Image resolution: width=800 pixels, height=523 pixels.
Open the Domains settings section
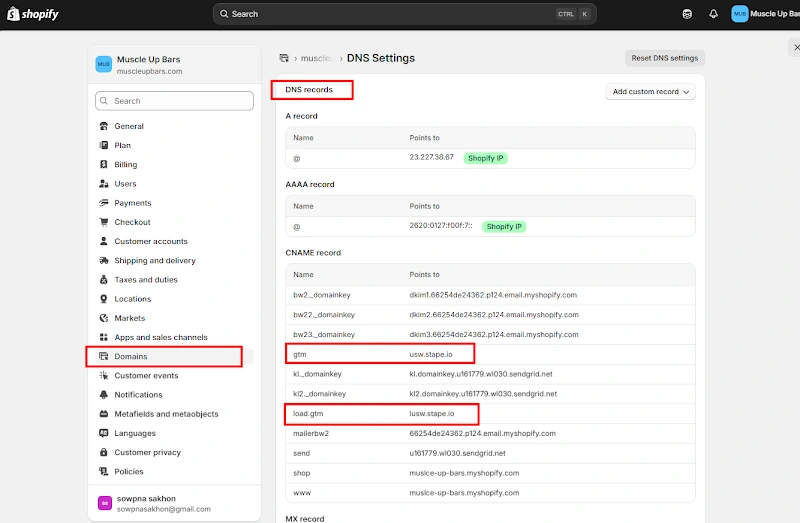click(131, 356)
